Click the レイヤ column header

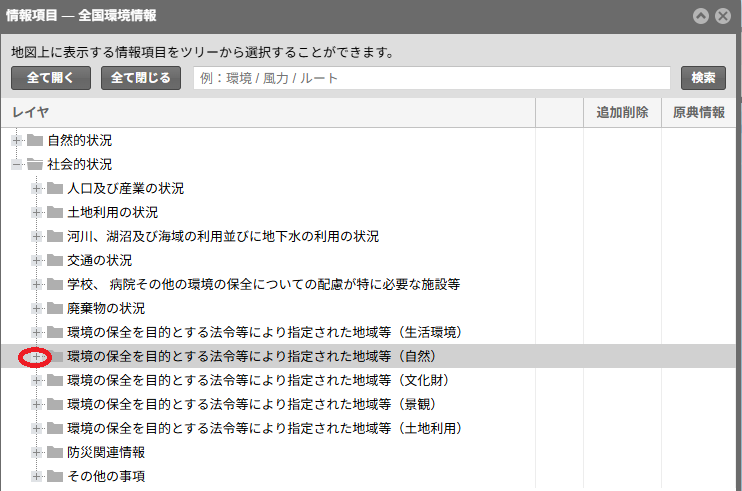pyautogui.click(x=268, y=113)
